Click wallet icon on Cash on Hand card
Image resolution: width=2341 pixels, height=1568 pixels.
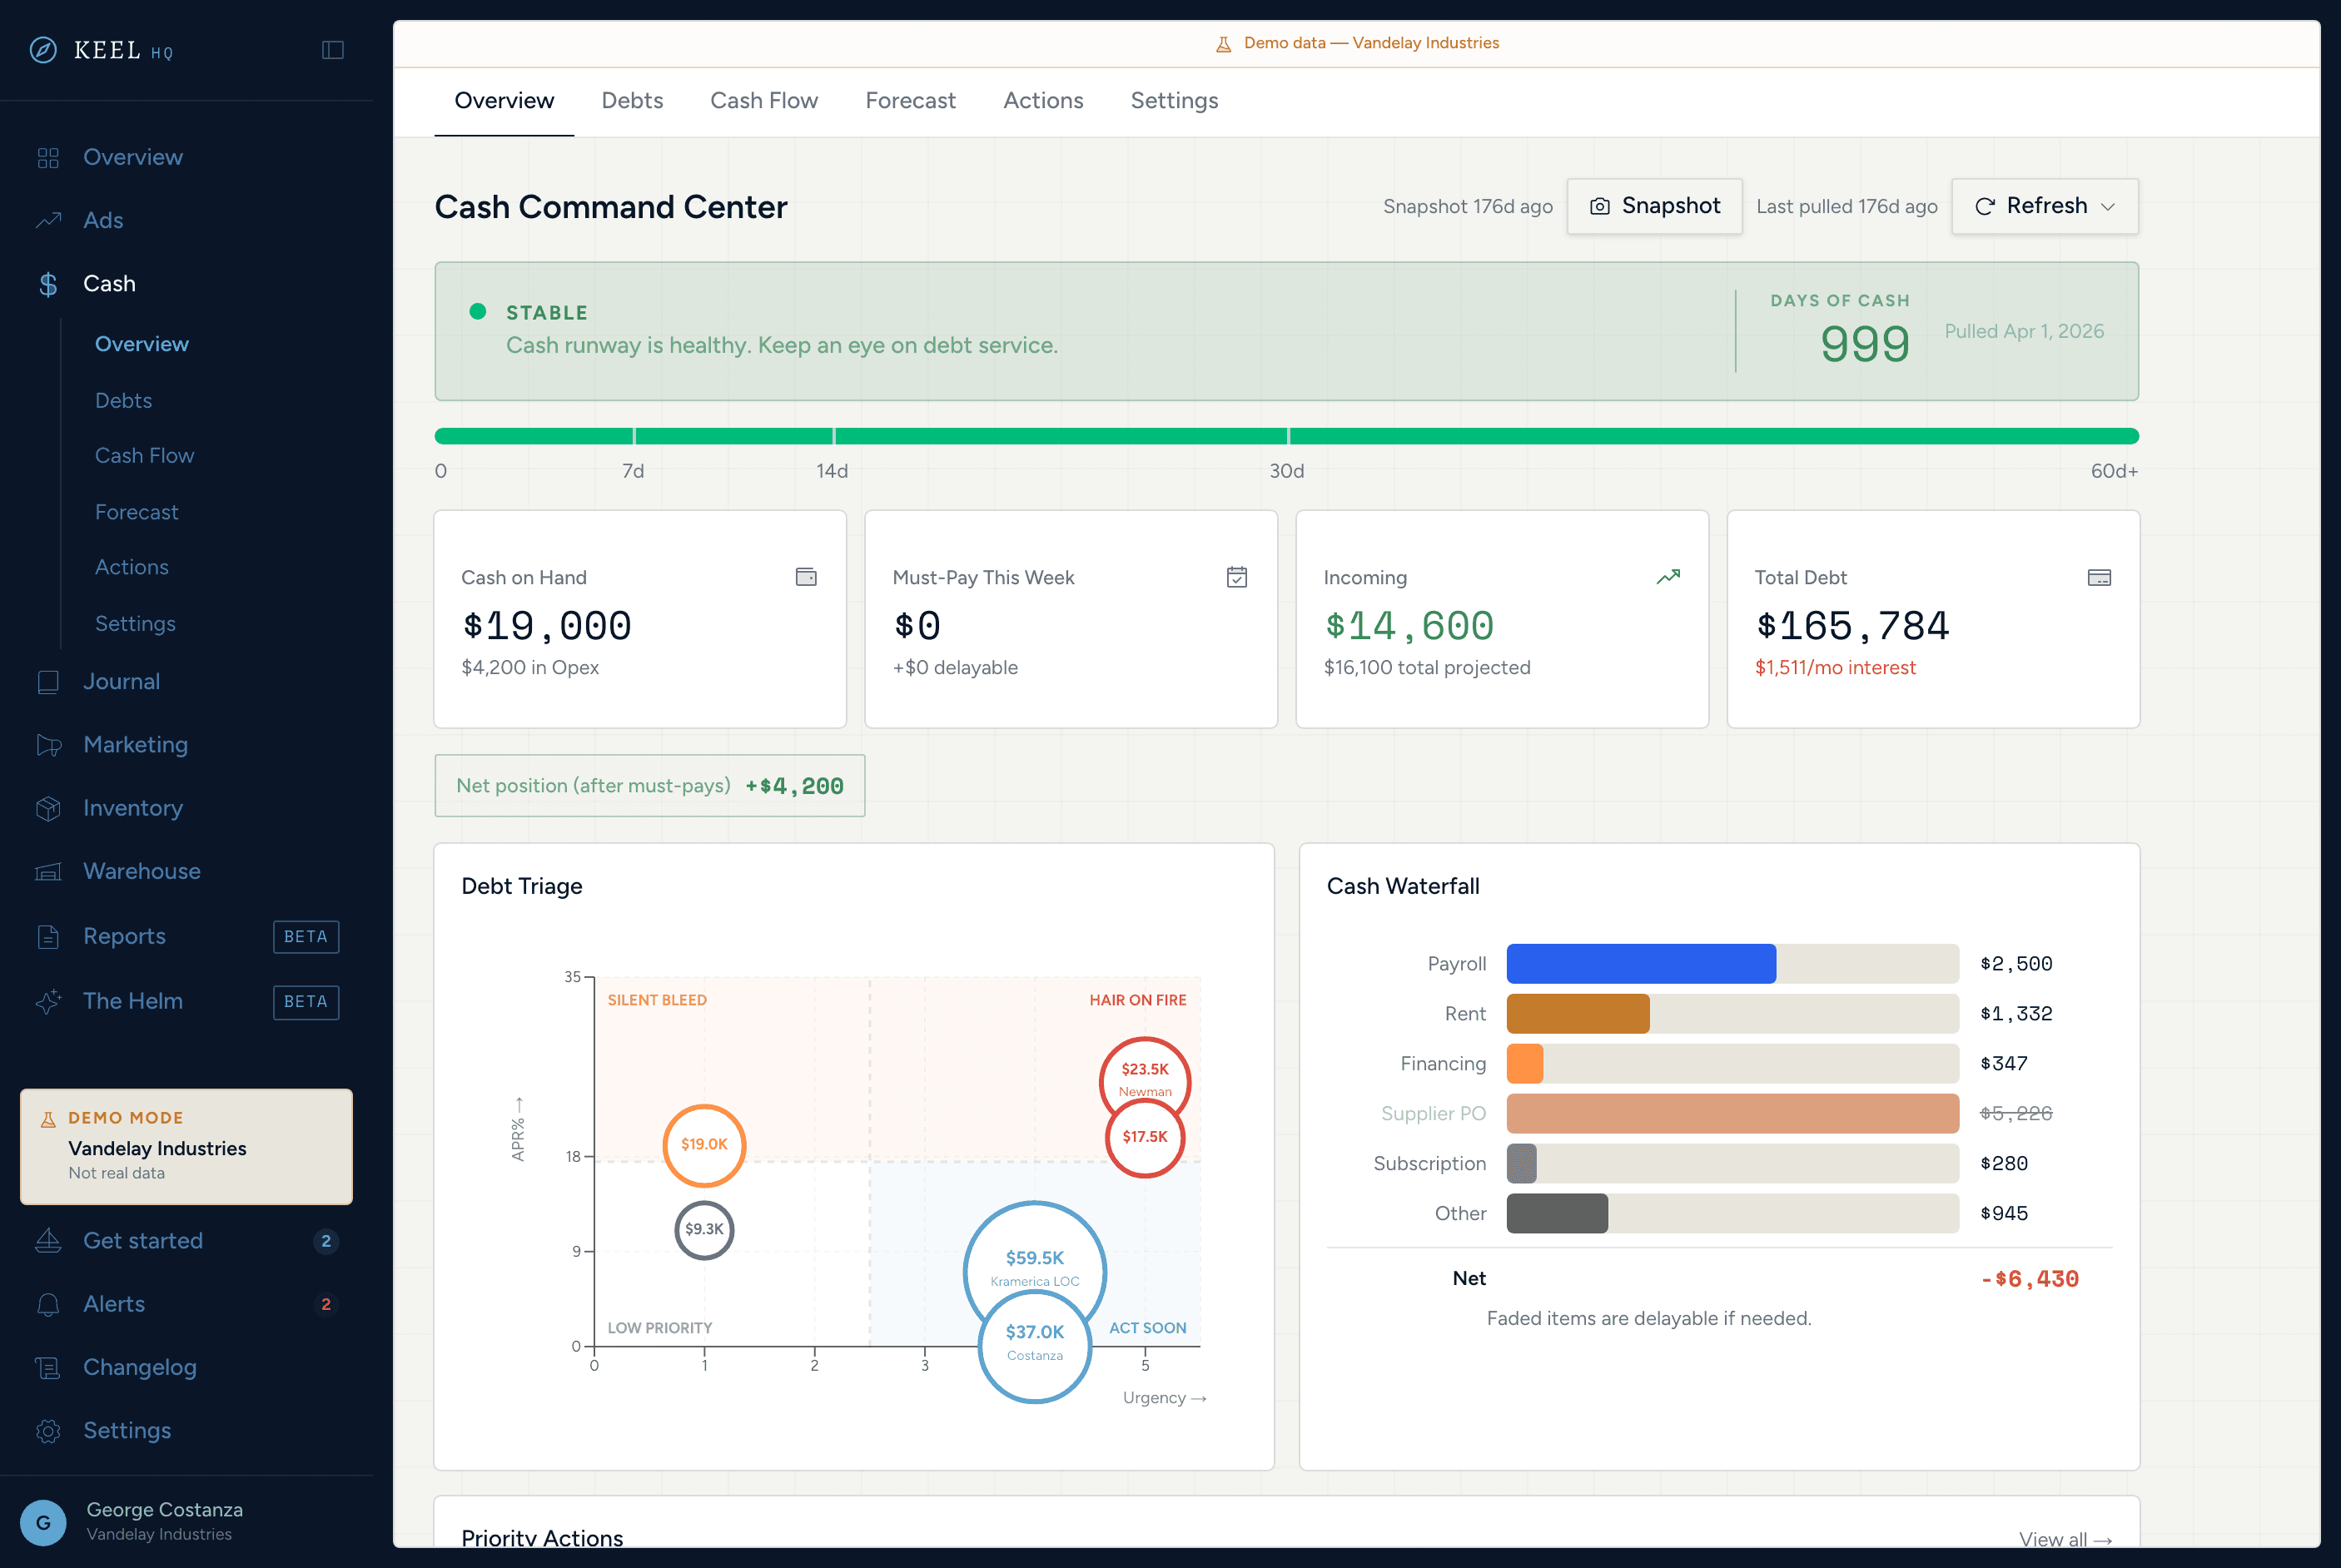(806, 577)
